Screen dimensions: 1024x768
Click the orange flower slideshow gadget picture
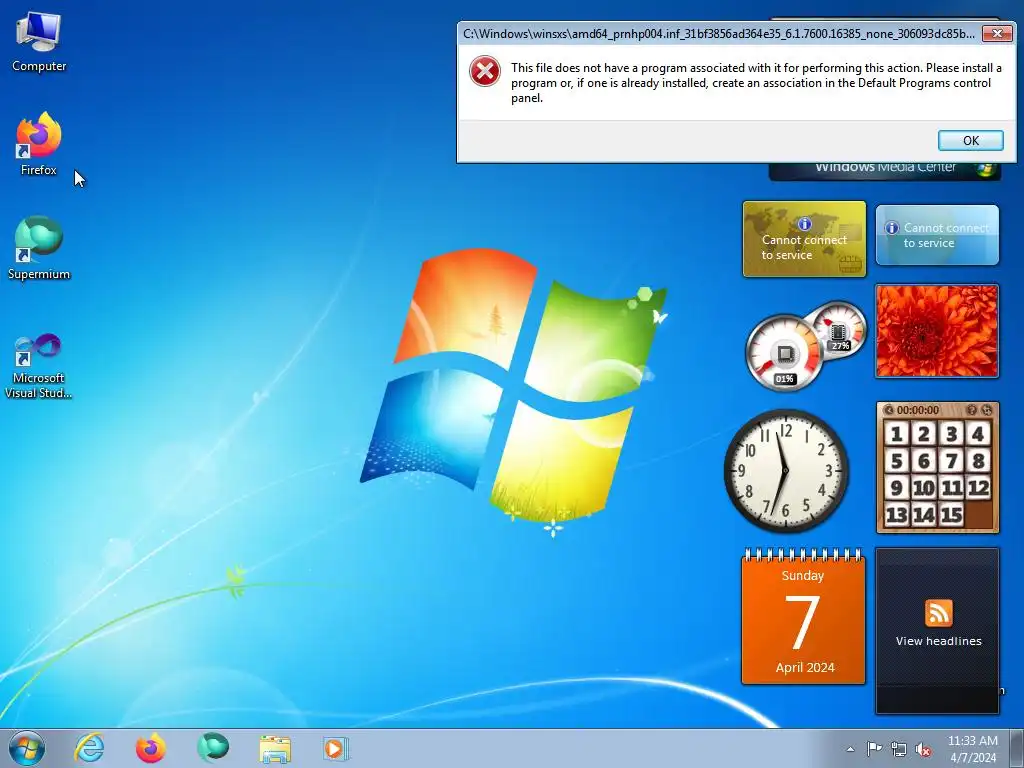tap(937, 330)
